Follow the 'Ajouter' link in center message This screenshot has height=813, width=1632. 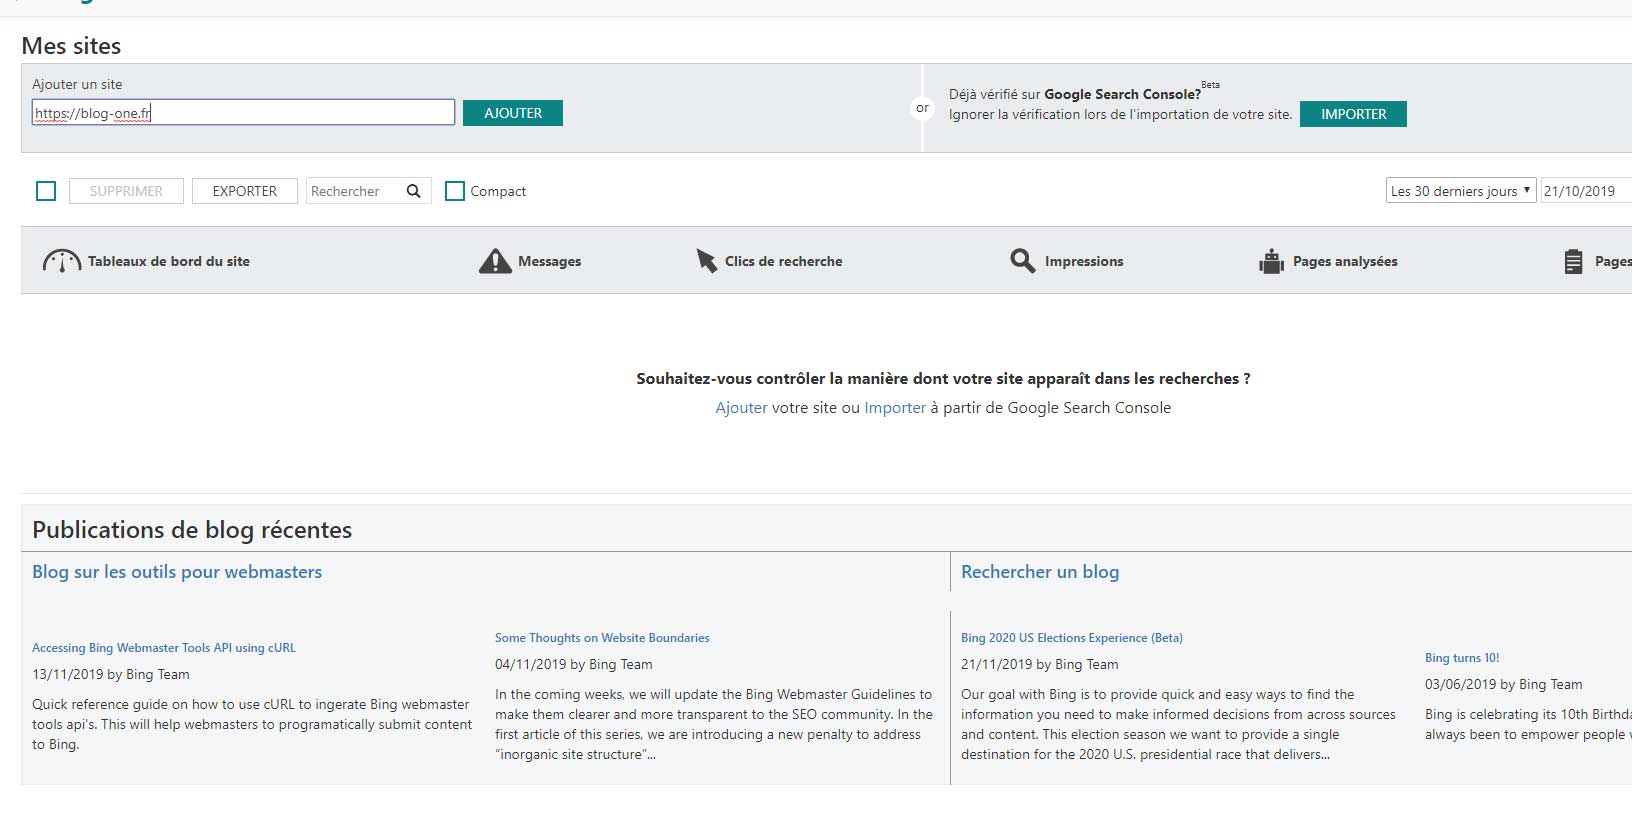point(741,408)
